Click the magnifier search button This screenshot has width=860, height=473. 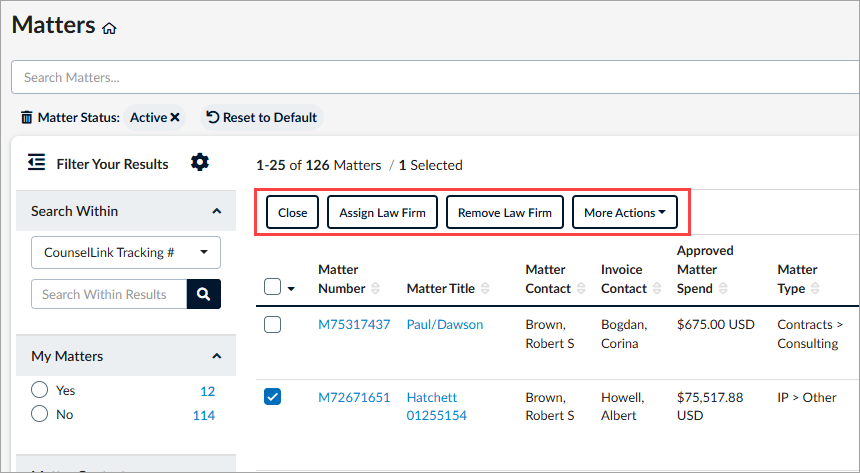click(x=203, y=294)
